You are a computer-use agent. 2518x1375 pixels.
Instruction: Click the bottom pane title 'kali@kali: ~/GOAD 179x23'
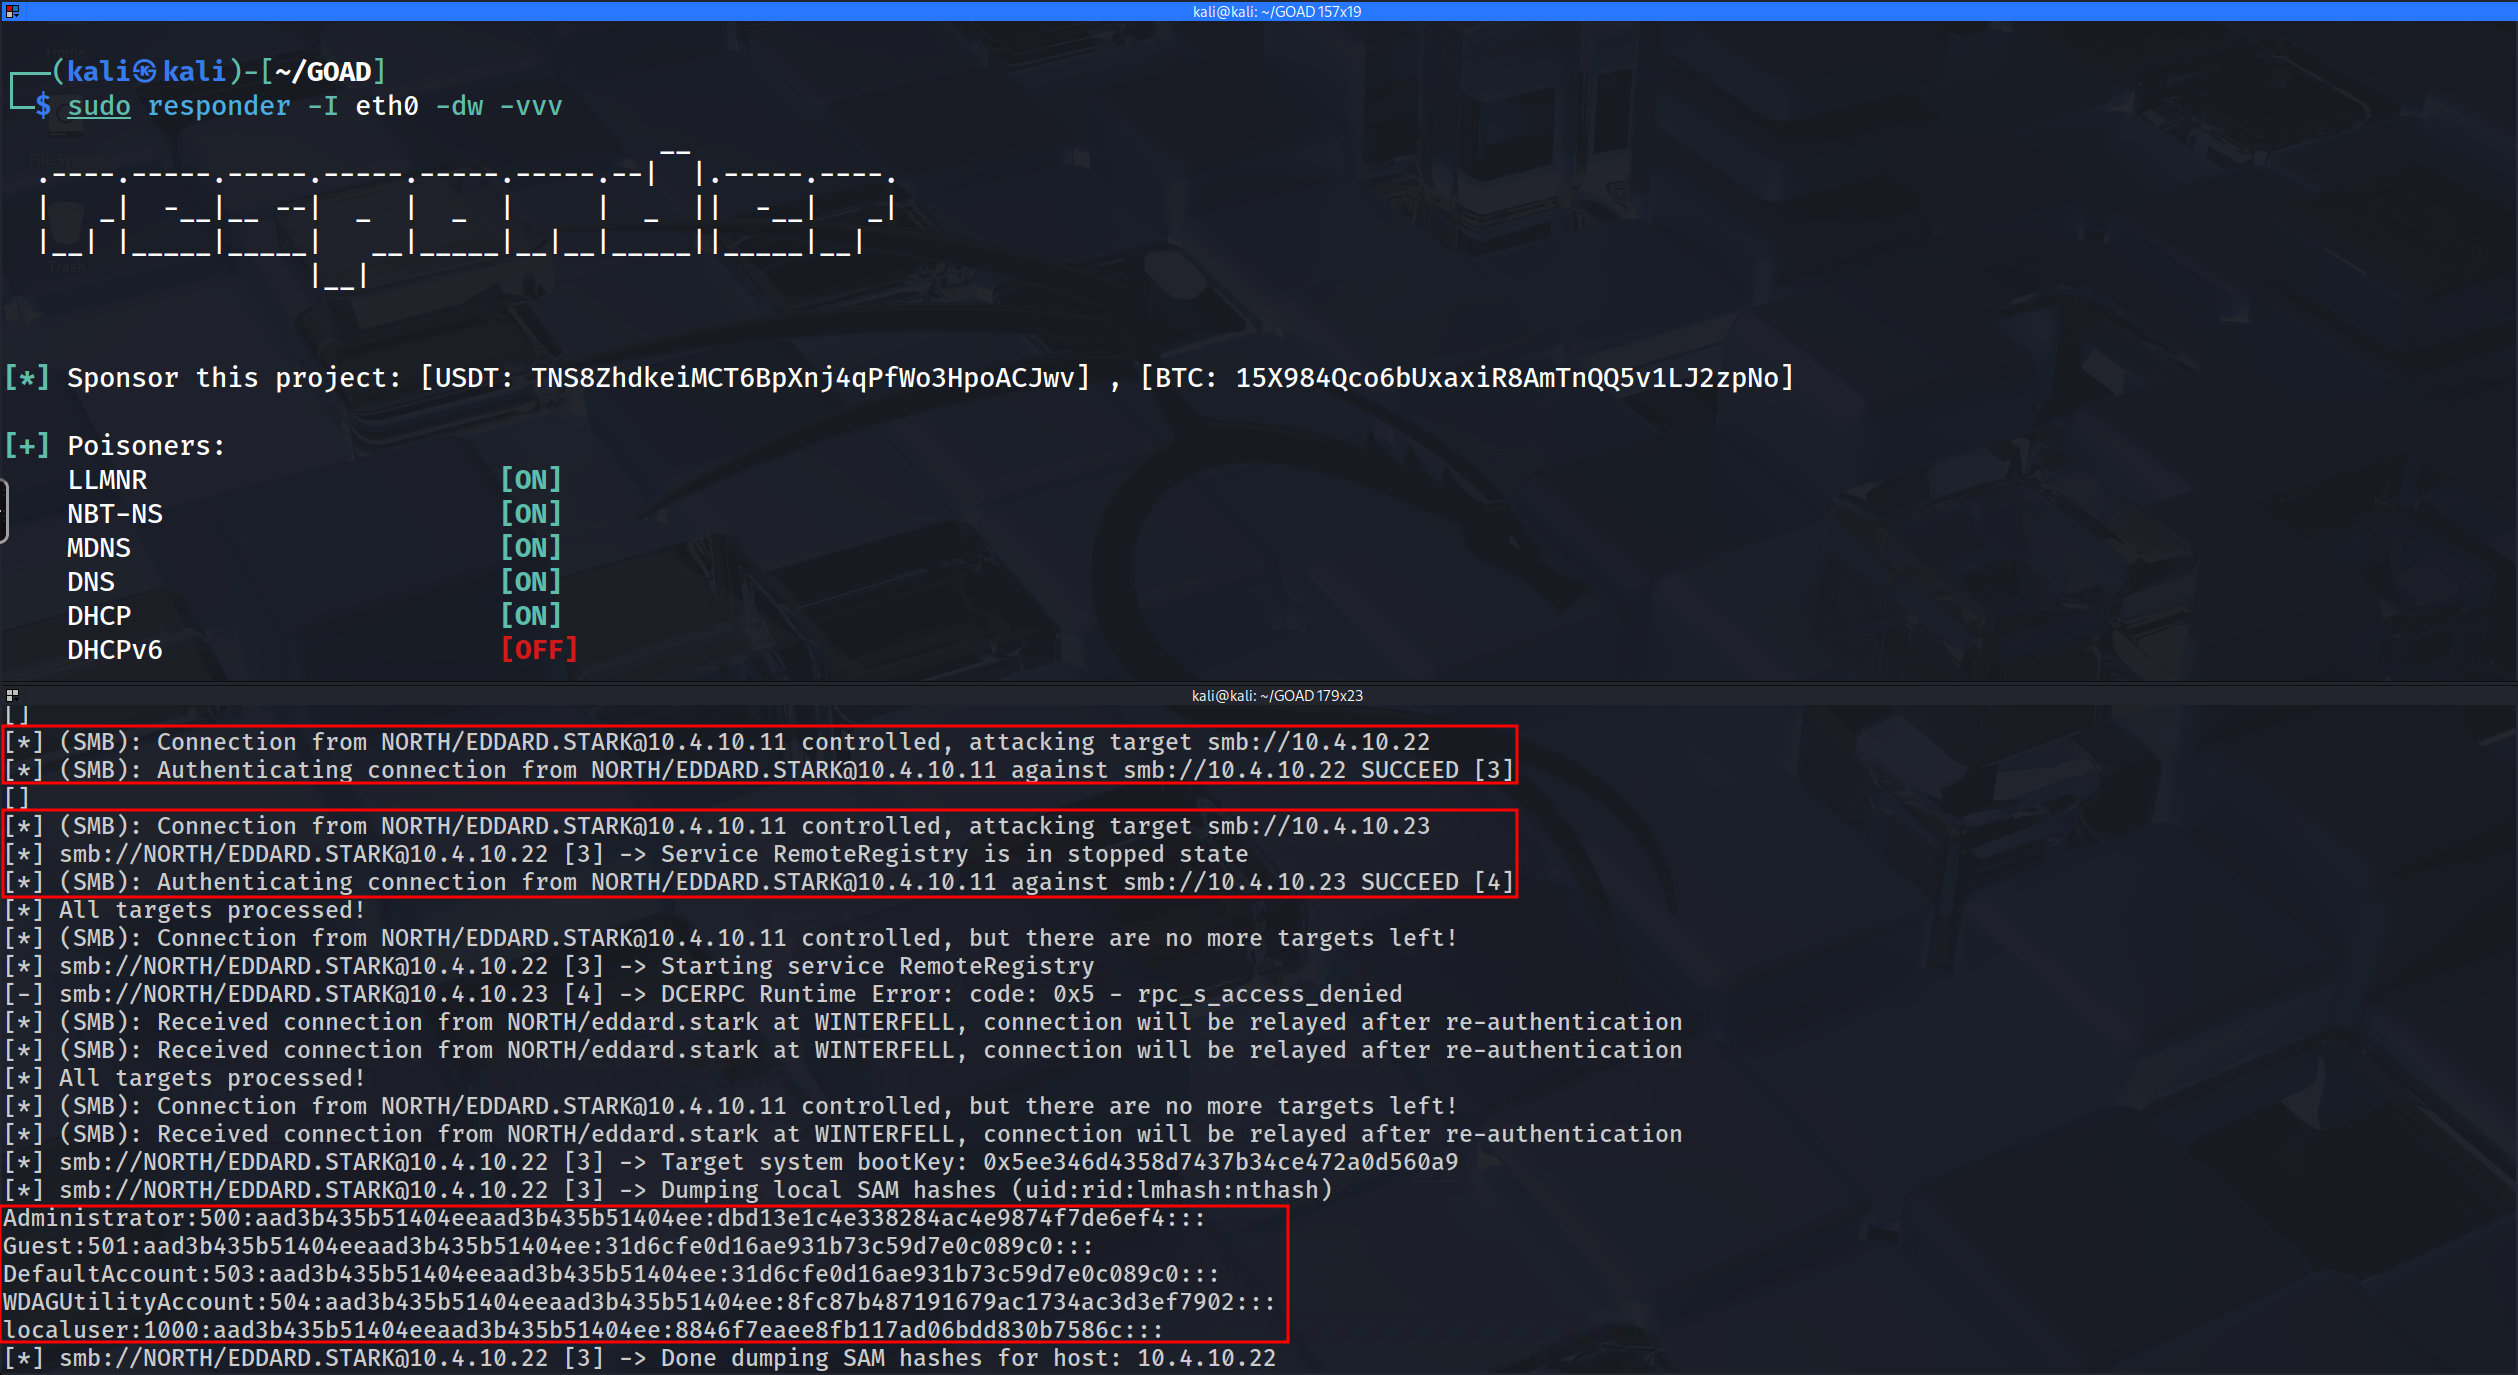click(x=1276, y=695)
